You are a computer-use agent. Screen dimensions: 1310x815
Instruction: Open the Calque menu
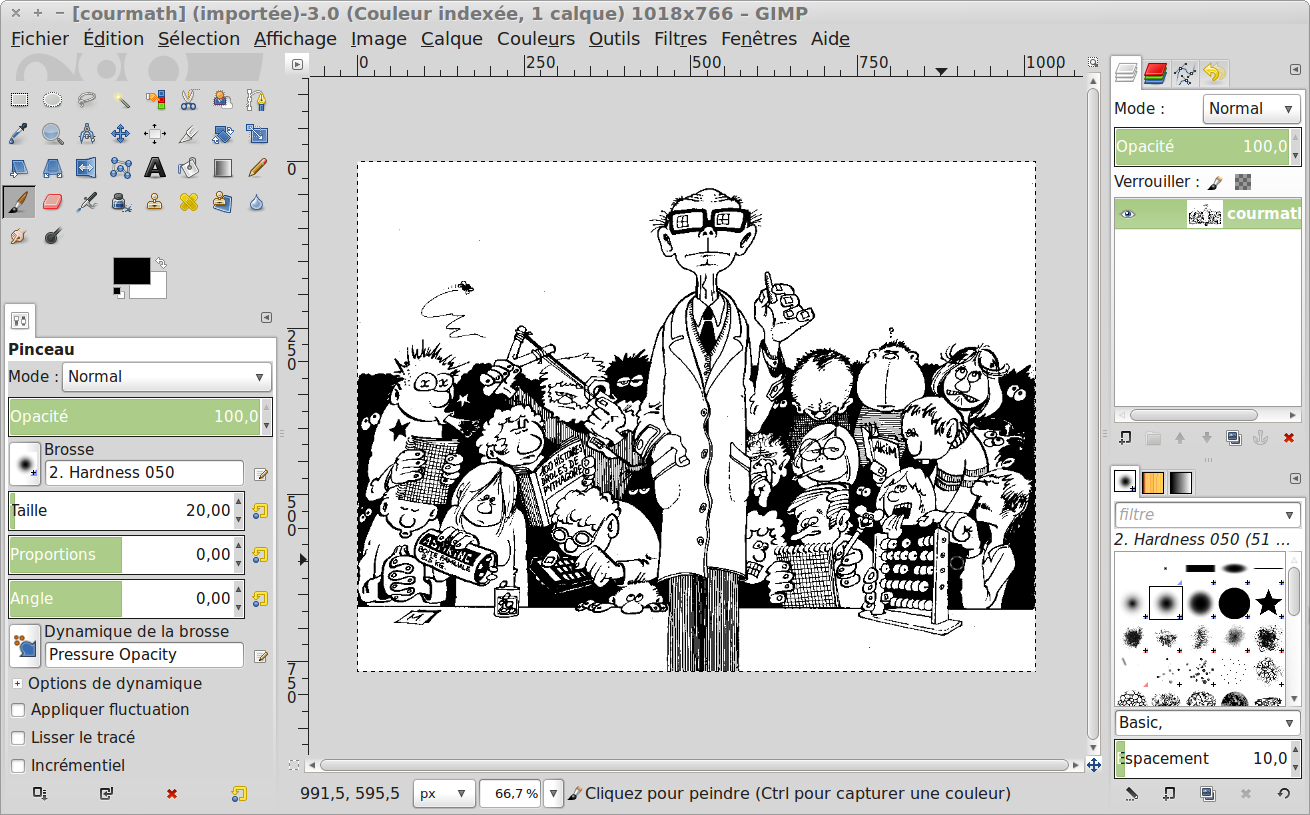click(452, 39)
